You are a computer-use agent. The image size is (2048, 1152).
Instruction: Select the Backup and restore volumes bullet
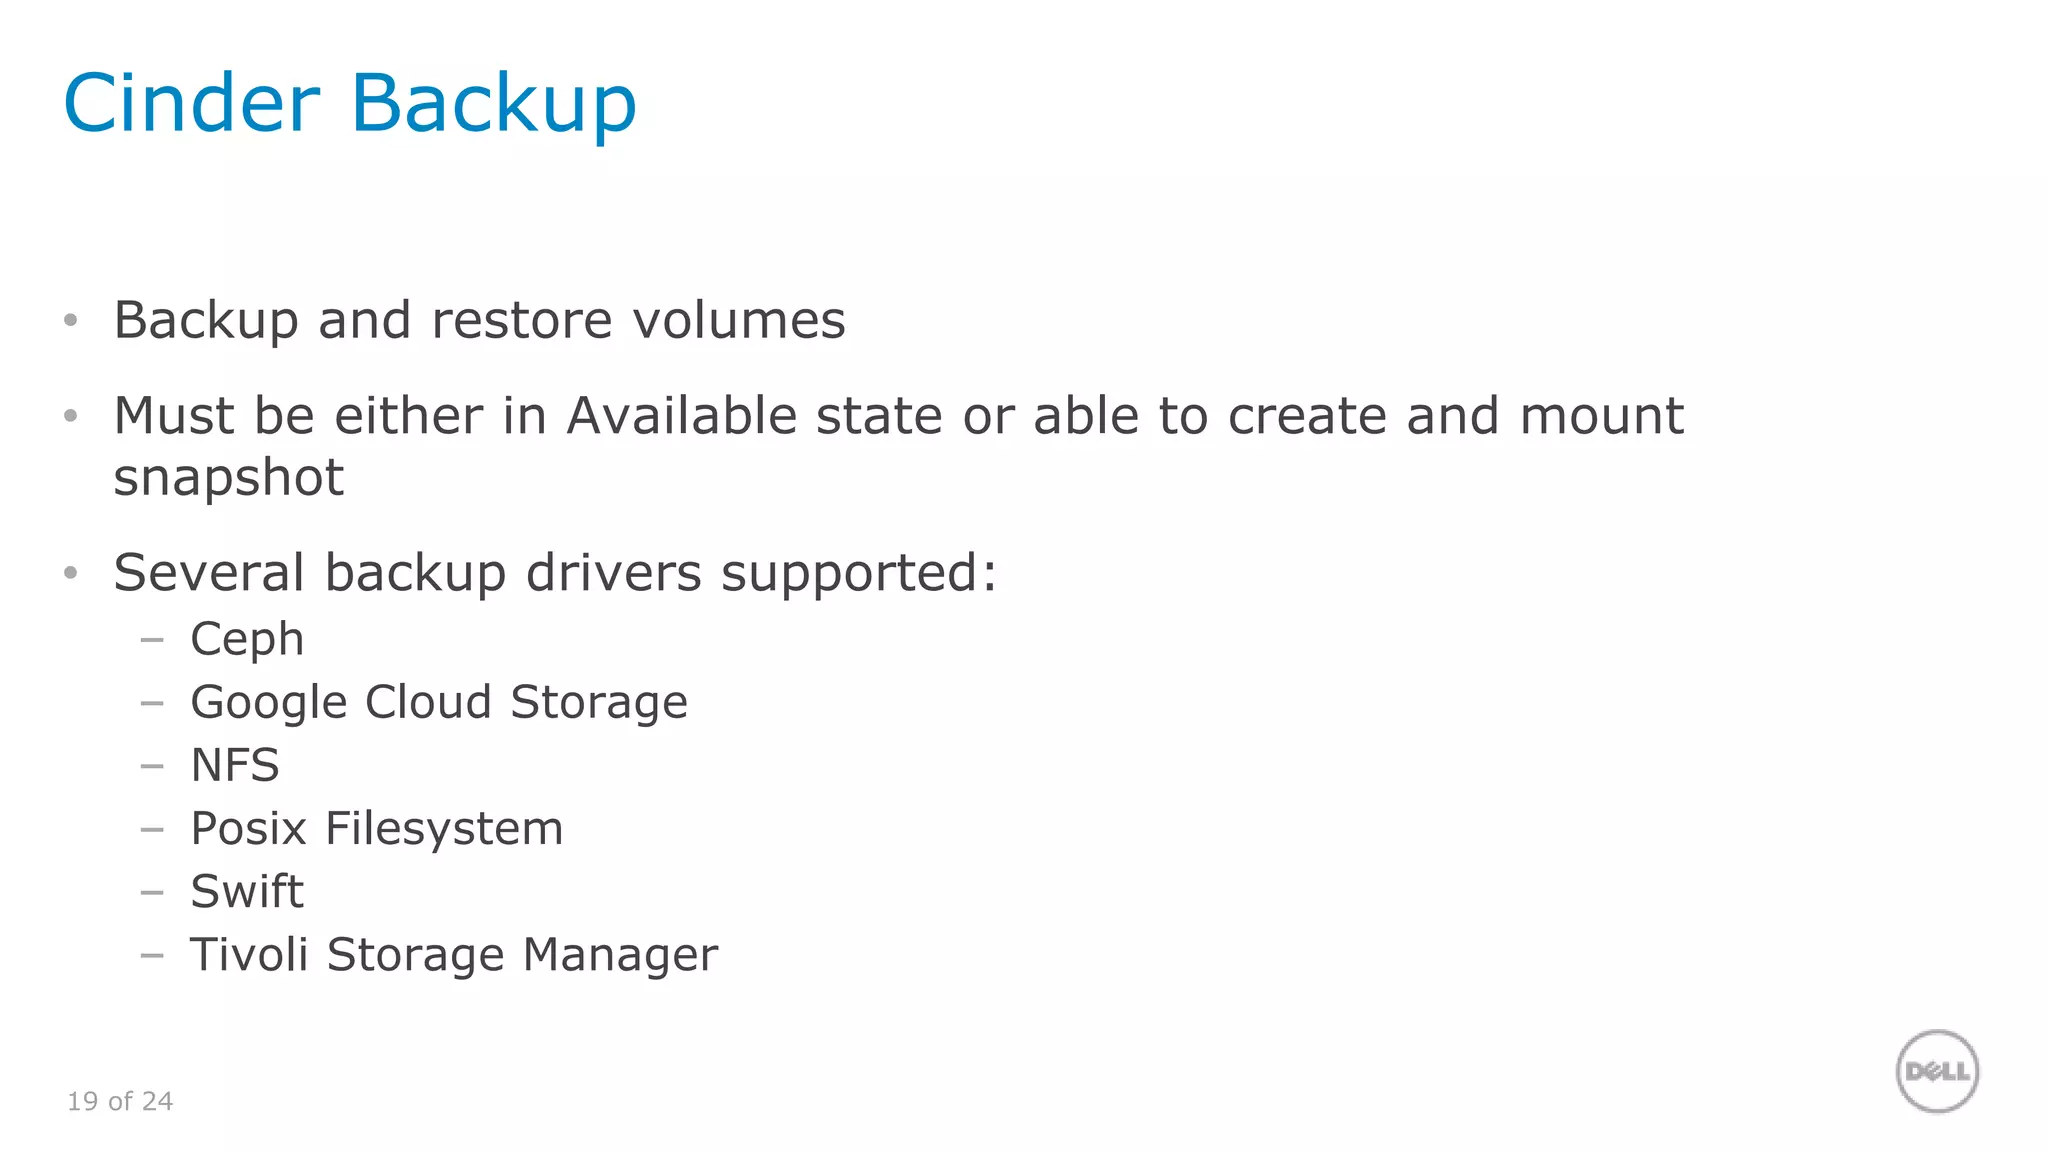(479, 321)
